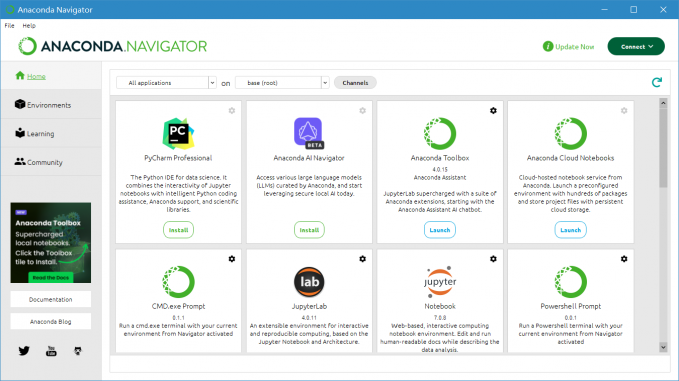Switch to the Learning tab
679x381 pixels.
(x=51, y=133)
